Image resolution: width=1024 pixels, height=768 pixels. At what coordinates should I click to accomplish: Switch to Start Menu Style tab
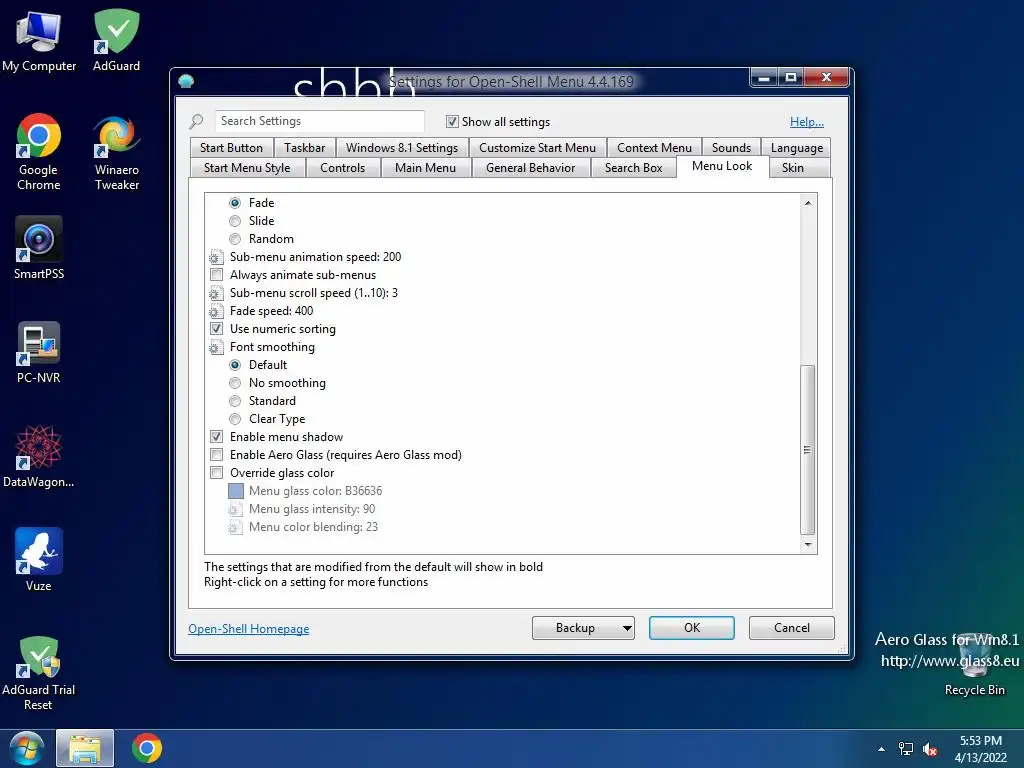click(247, 168)
